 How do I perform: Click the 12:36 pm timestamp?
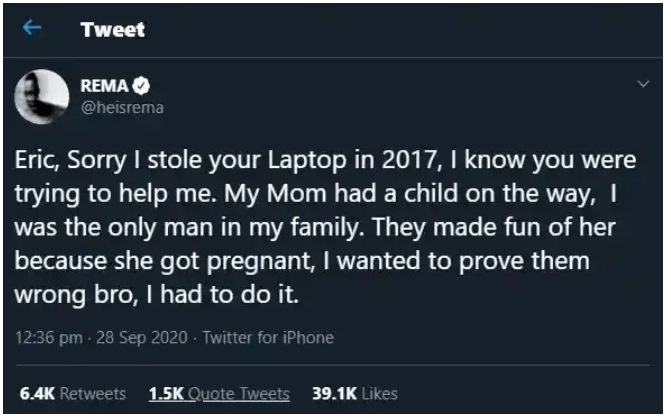point(49,338)
